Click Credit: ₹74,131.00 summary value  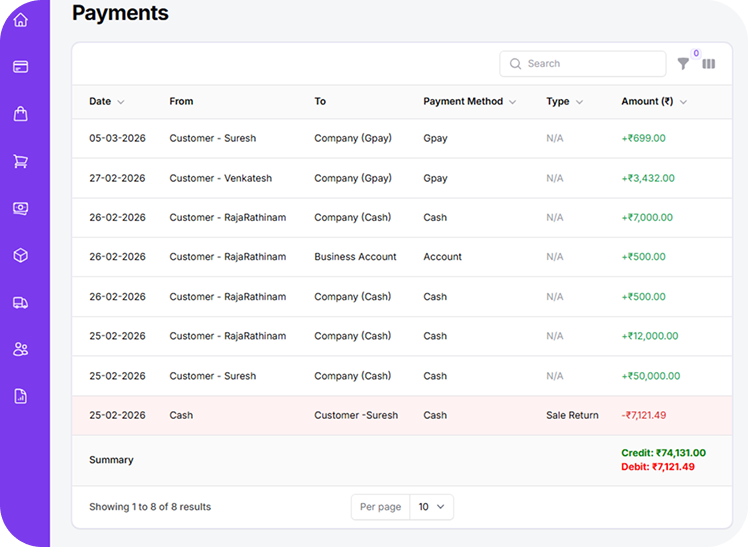click(664, 453)
